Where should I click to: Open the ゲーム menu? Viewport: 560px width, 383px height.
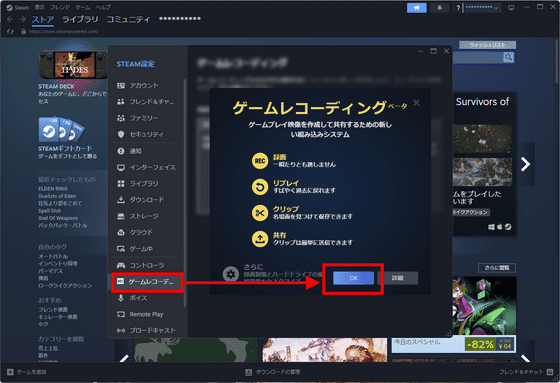coord(82,8)
